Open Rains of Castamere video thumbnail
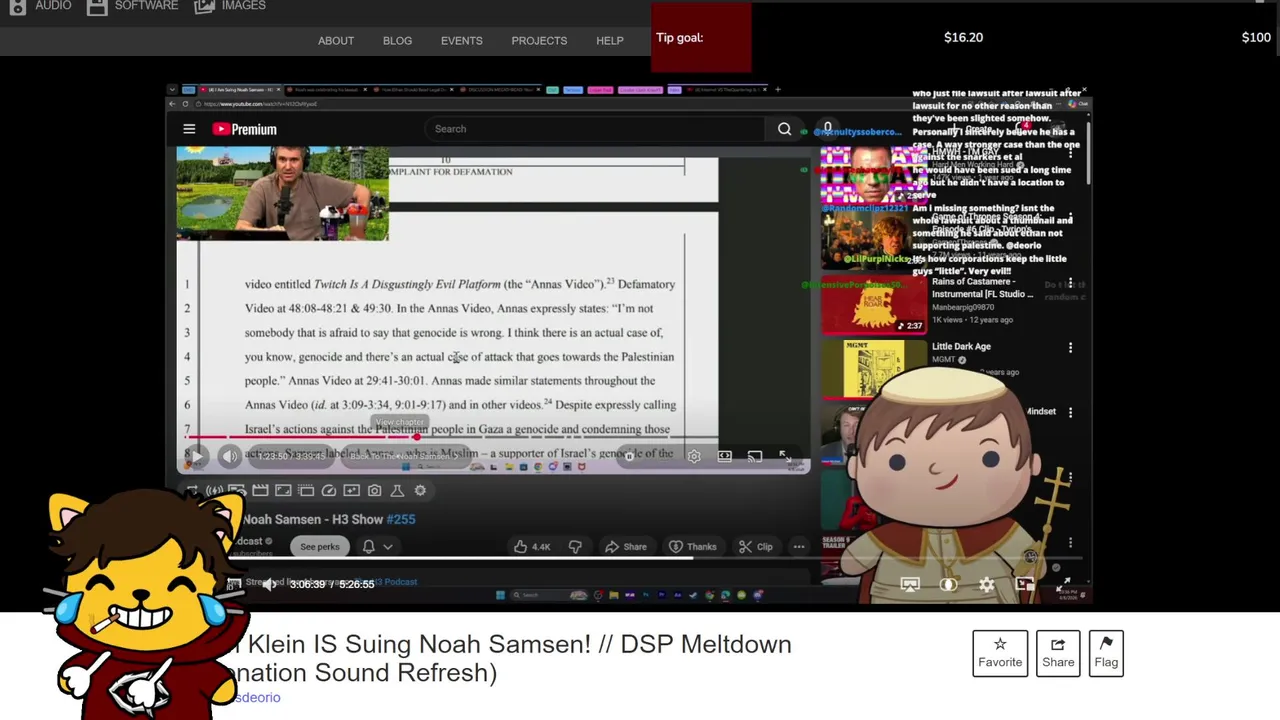 point(873,304)
